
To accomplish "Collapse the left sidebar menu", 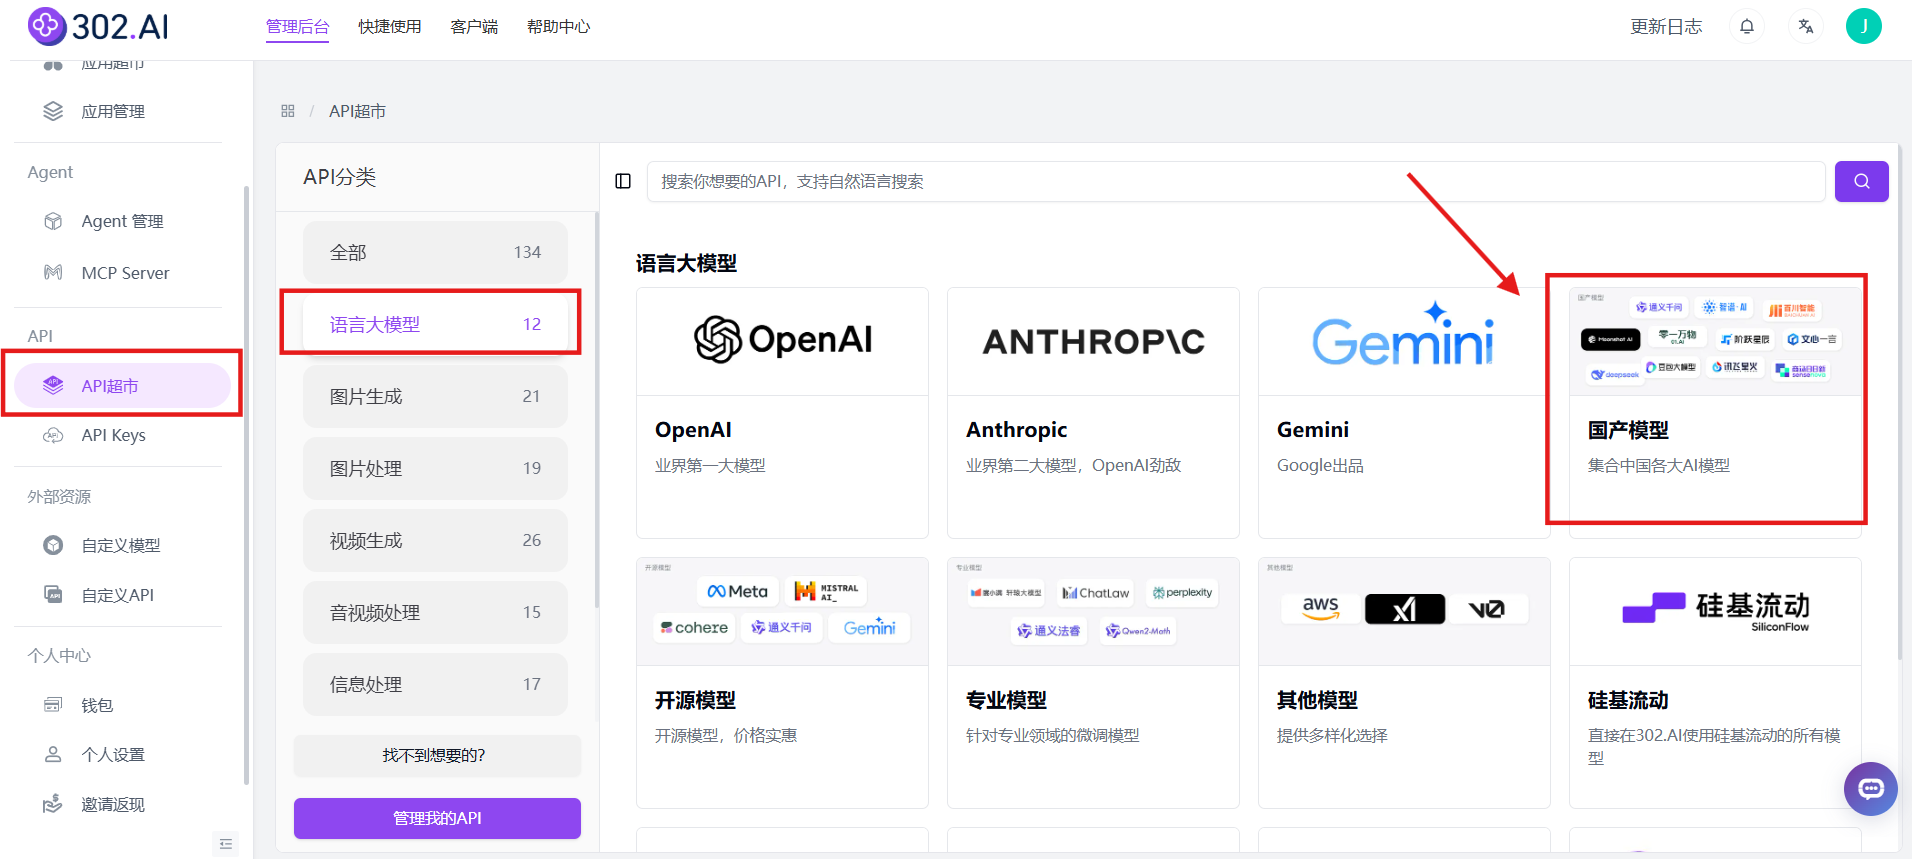I will (x=226, y=844).
